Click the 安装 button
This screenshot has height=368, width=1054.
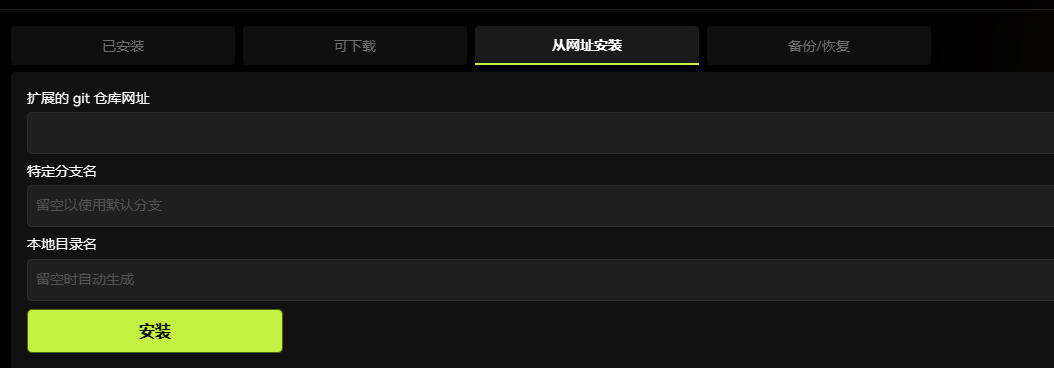[x=155, y=331]
